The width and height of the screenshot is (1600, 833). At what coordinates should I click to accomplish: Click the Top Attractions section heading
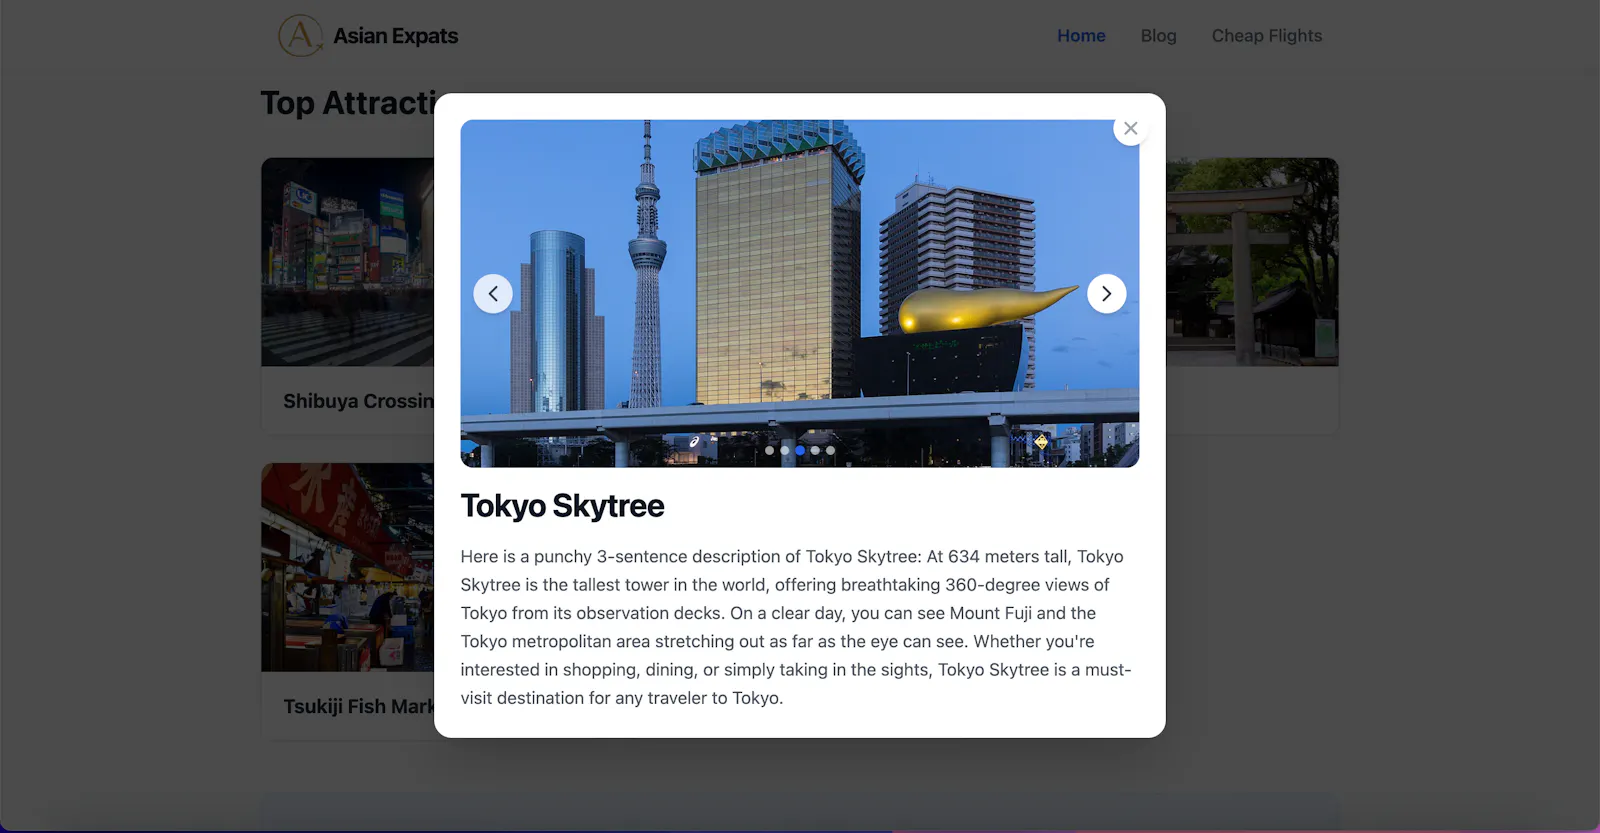(x=347, y=103)
